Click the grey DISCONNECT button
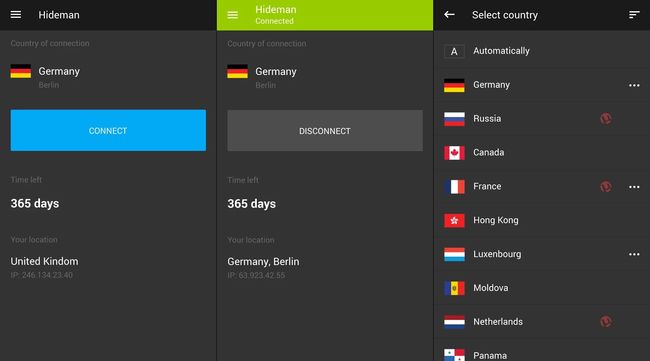The width and height of the screenshot is (650, 361). [x=325, y=131]
